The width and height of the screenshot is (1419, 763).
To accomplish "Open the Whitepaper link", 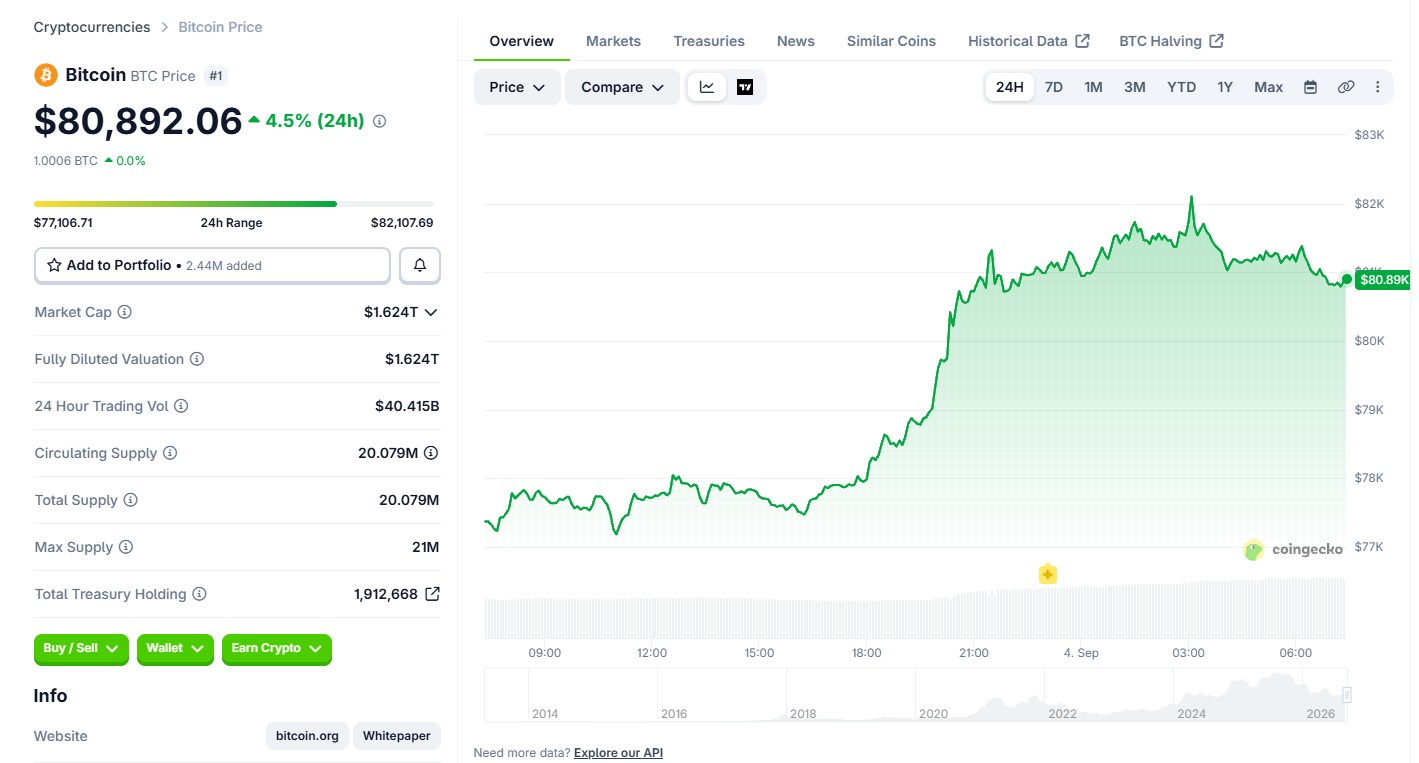I will (x=396, y=736).
